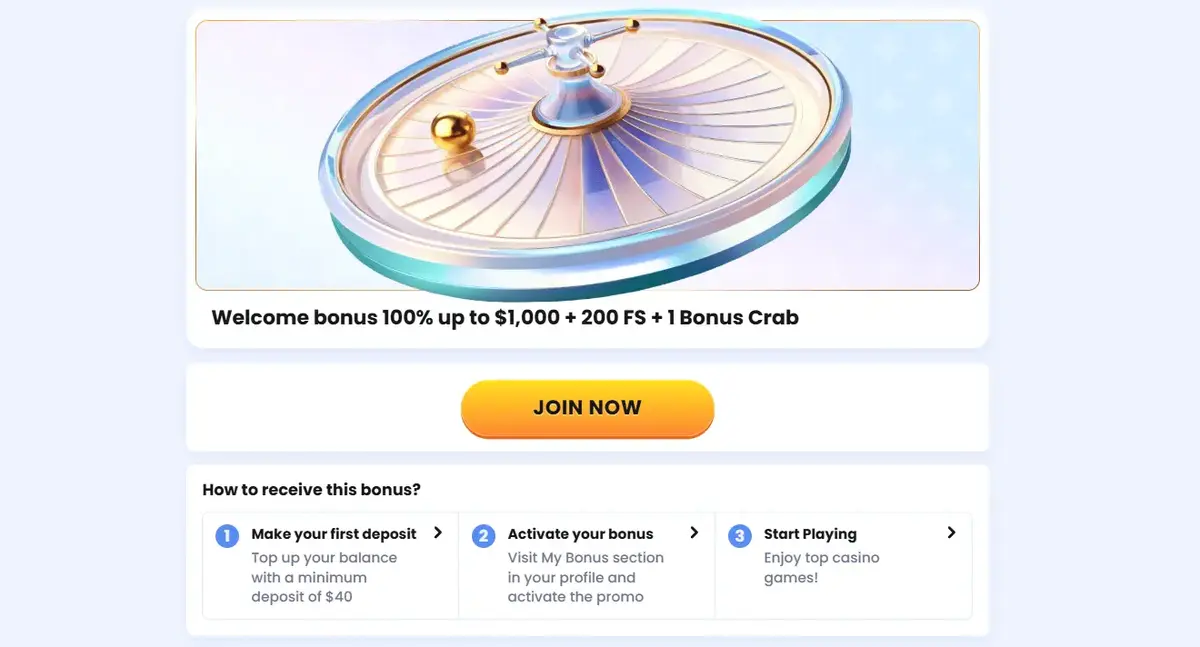Click the Enjoy top casino games text
This screenshot has height=647, width=1200.
pyautogui.click(x=821, y=568)
